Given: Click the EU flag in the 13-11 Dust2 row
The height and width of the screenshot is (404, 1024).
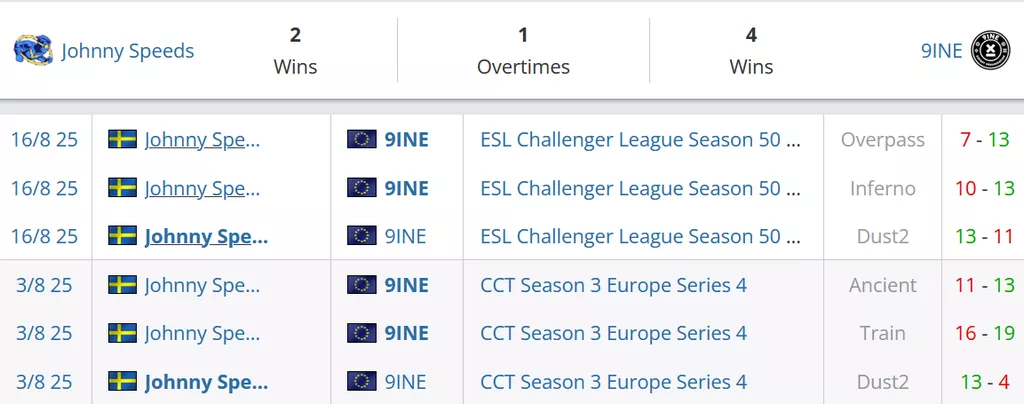Looking at the screenshot, I should coord(362,236).
